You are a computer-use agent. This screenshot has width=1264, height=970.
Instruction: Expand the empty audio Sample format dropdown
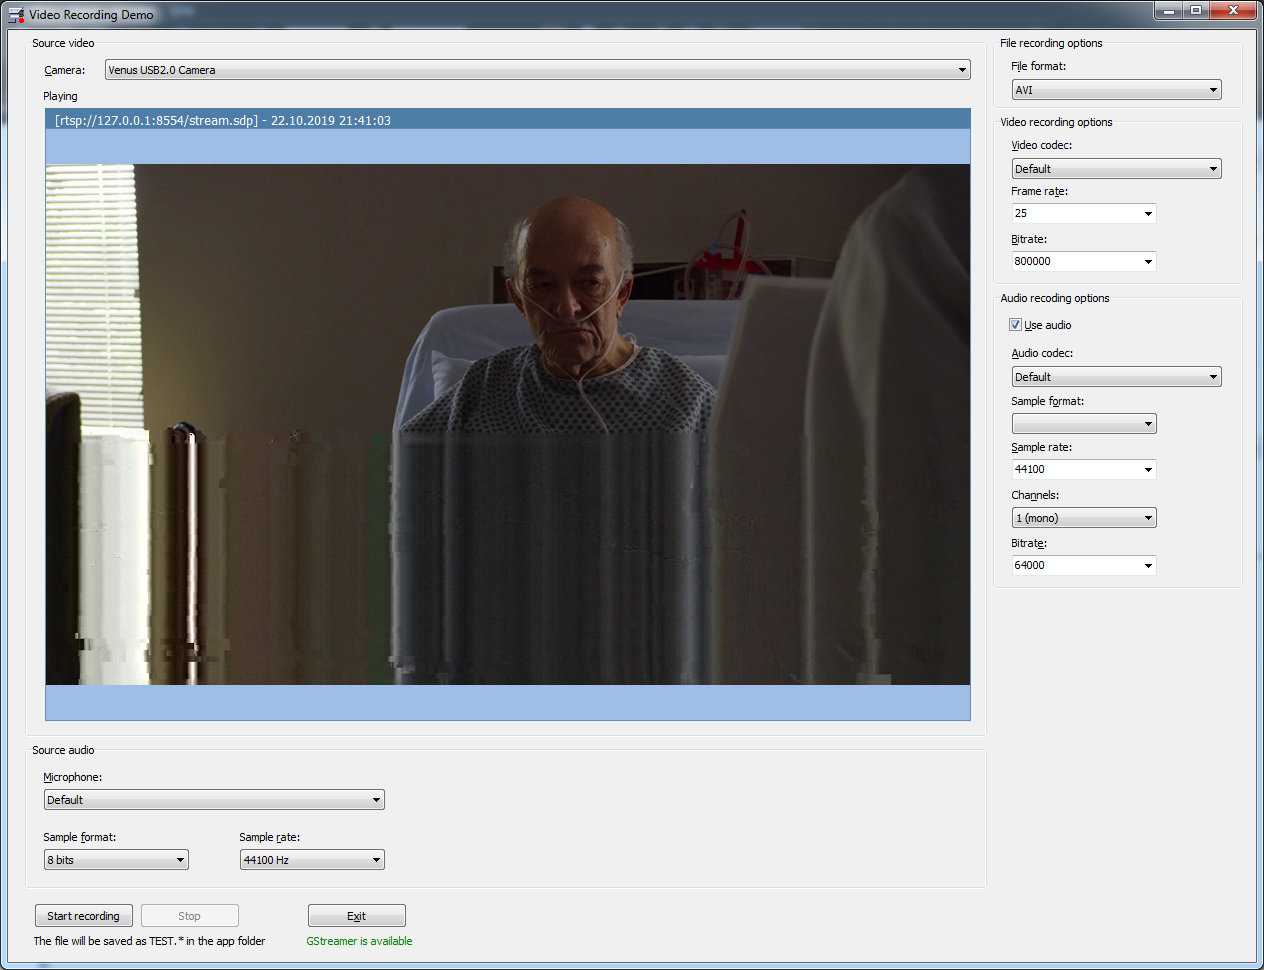(1148, 424)
